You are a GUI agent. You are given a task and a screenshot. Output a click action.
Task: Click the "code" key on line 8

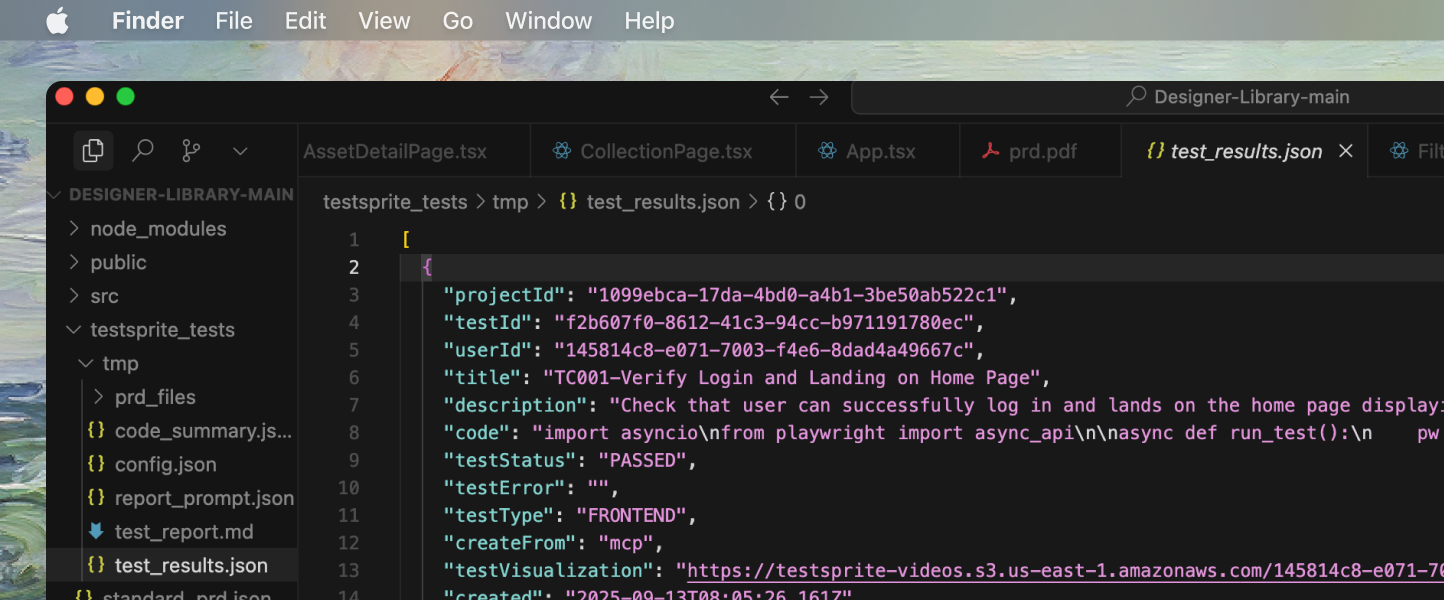(476, 433)
